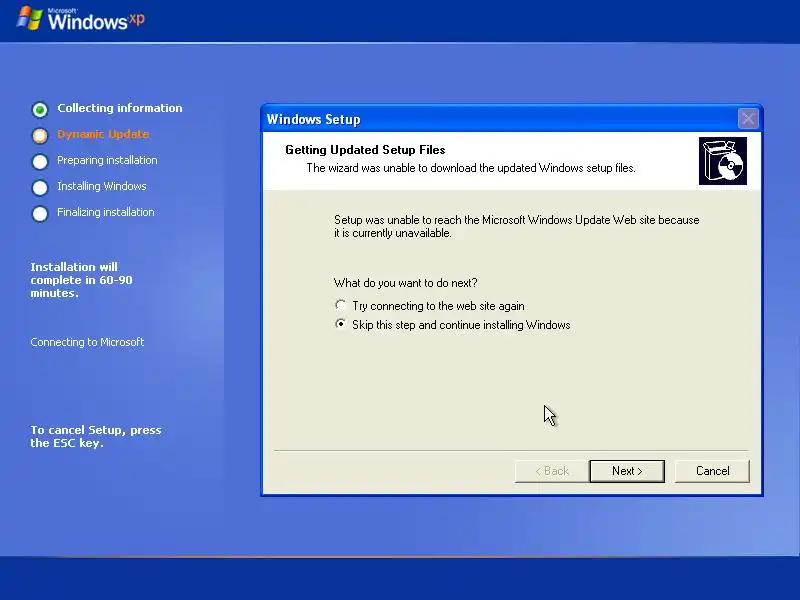Click 'Connecting to Microsoft' status text
Screen dimensions: 800x600
tap(87, 342)
